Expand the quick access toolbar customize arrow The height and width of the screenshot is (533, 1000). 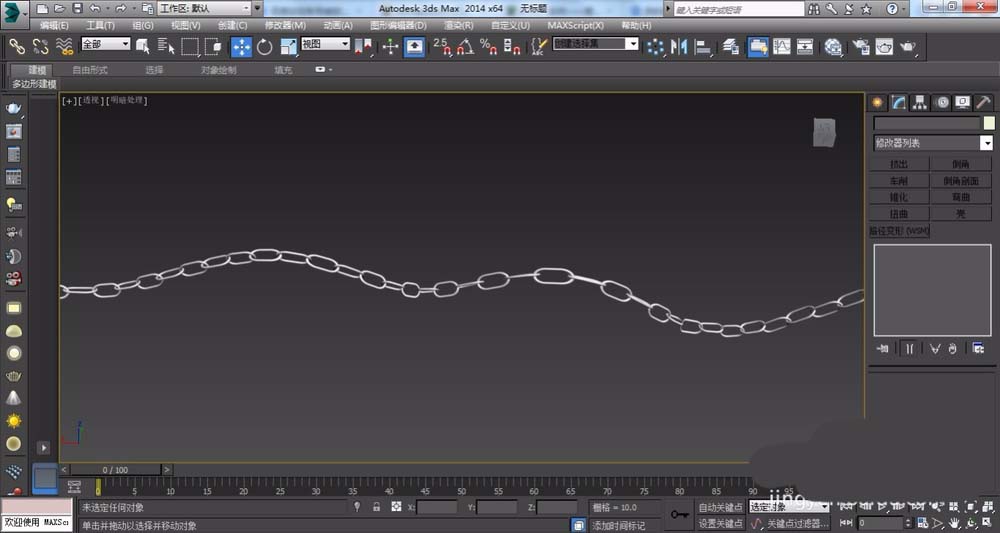pyautogui.click(x=258, y=9)
